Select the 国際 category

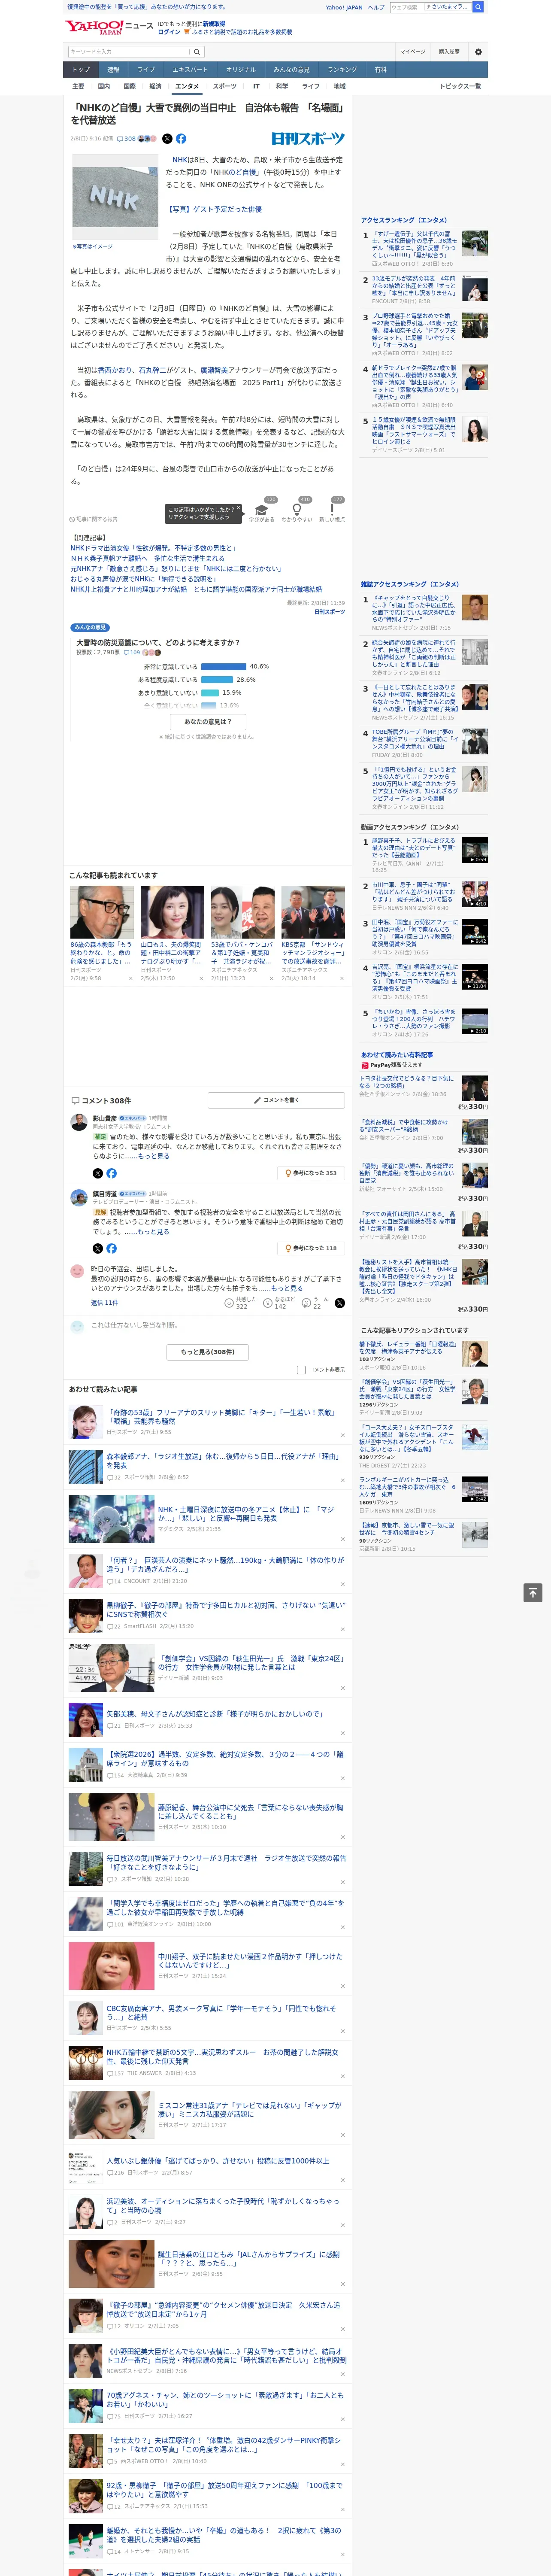coord(129,86)
